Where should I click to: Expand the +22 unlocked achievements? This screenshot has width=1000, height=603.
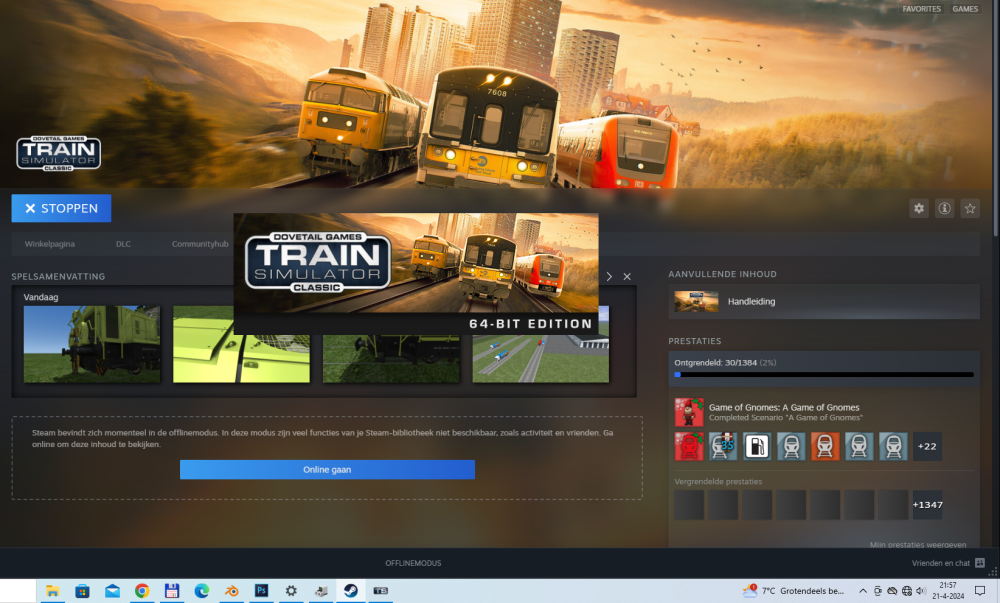(927, 446)
